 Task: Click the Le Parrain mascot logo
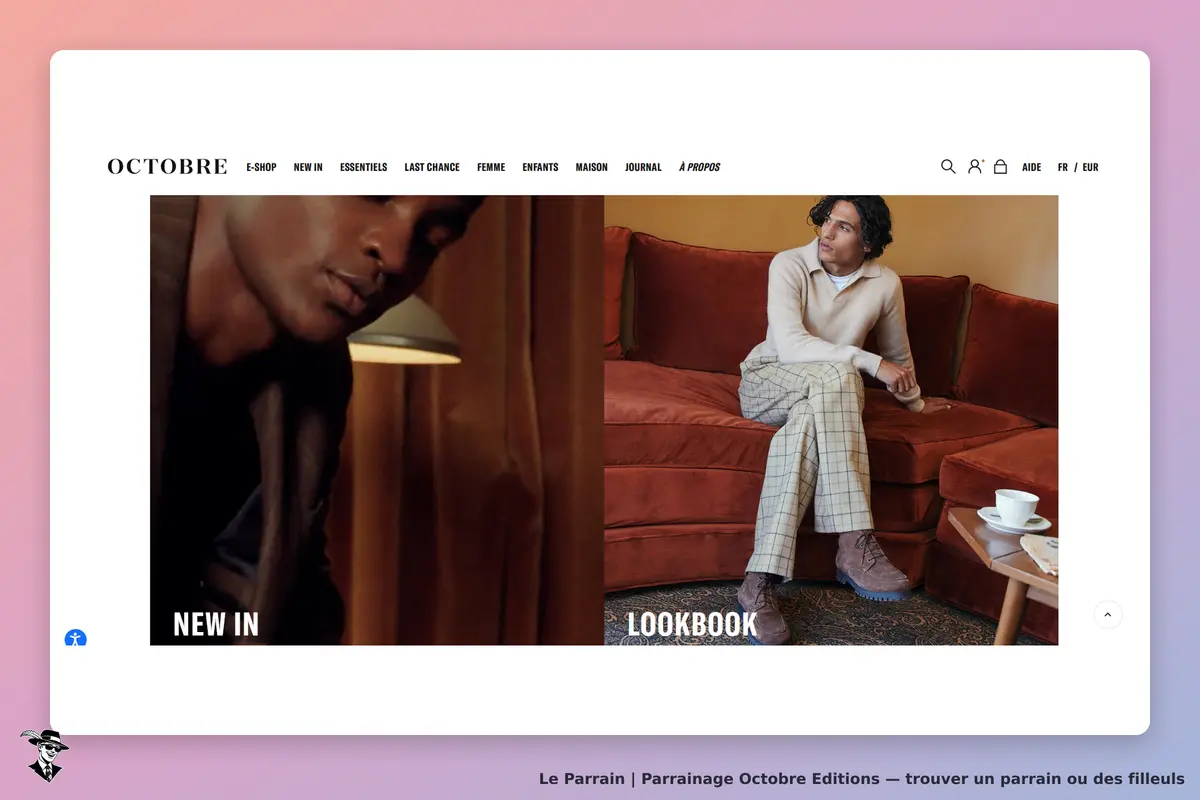click(x=44, y=755)
